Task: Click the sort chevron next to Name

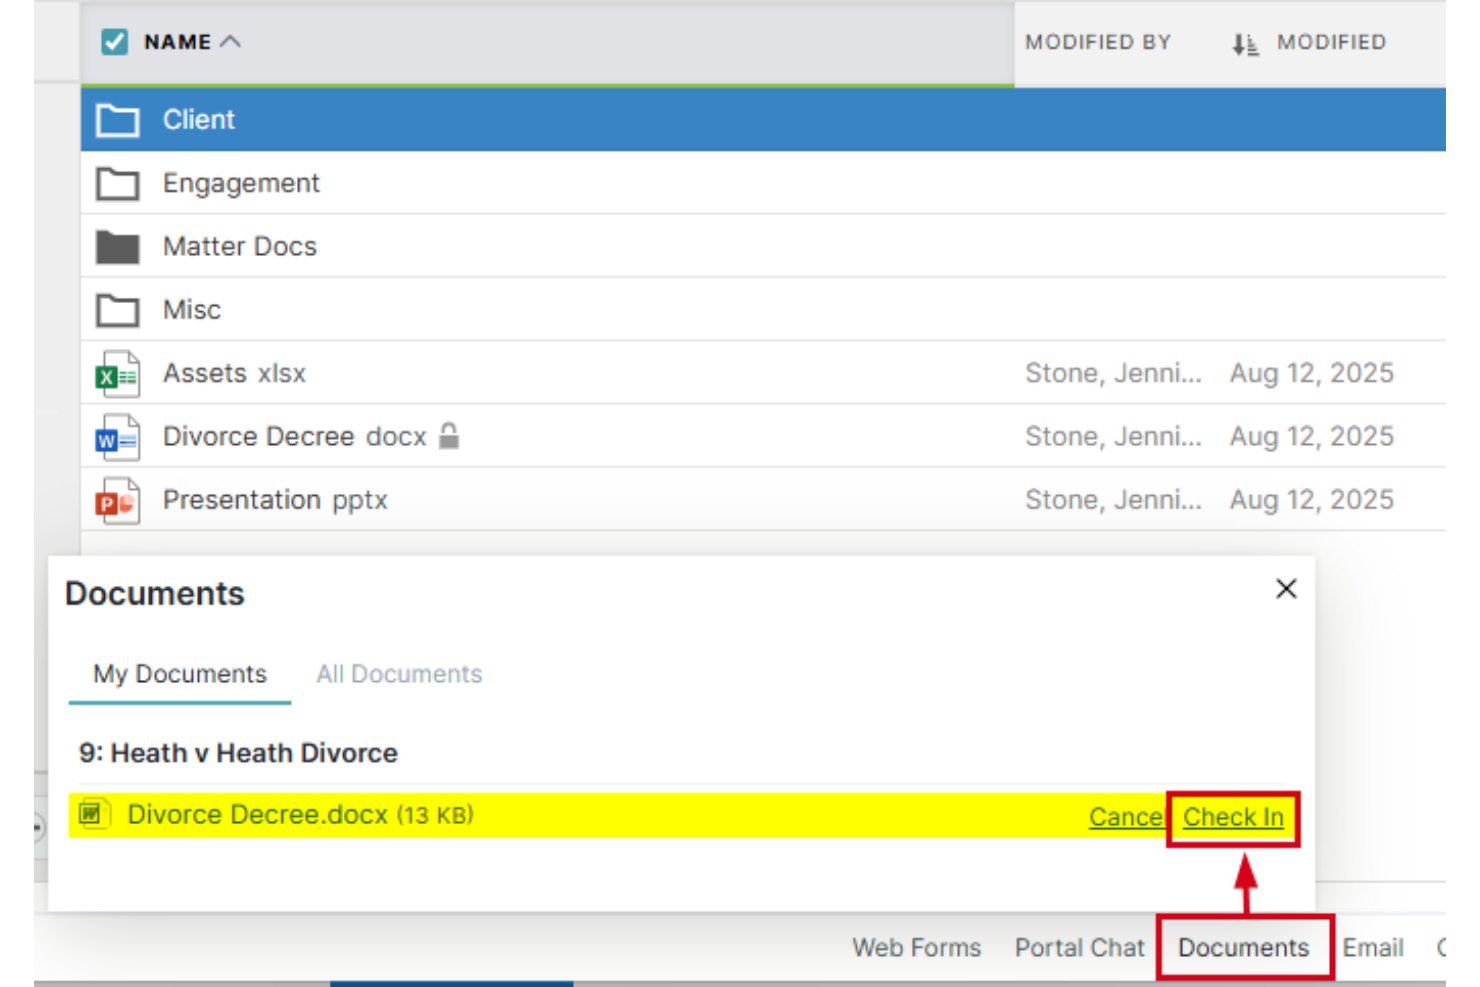Action: point(231,41)
